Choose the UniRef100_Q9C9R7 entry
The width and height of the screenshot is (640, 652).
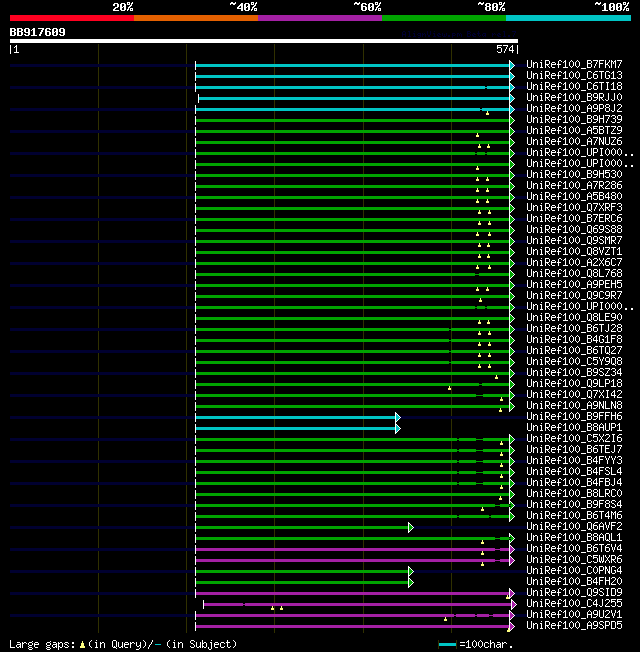(574, 296)
